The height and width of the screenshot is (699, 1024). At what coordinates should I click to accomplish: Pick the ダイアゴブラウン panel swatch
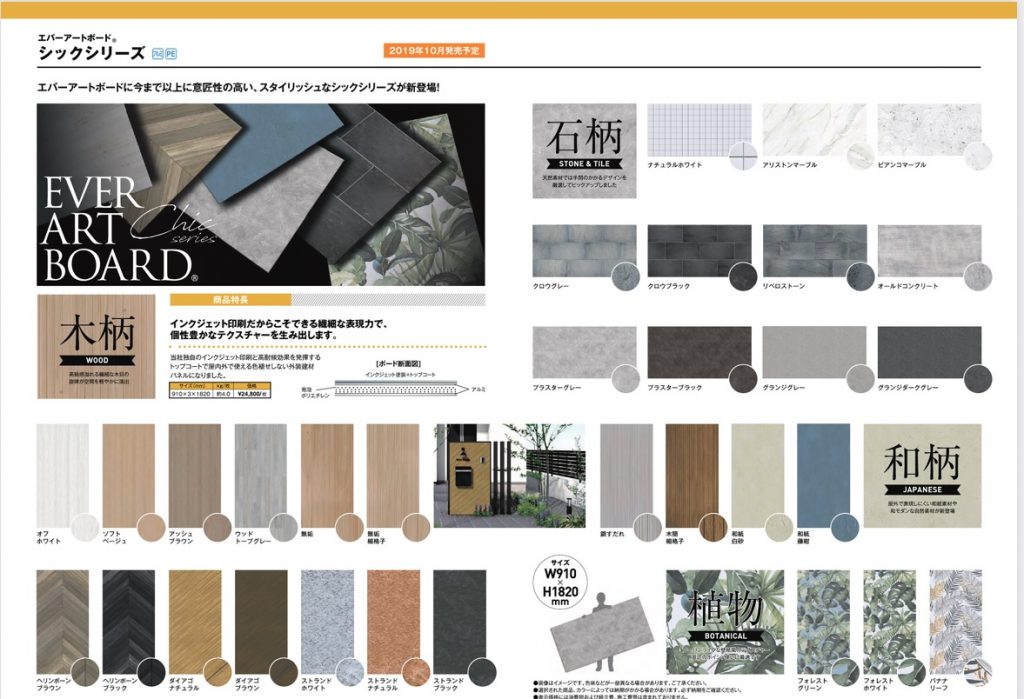[261, 622]
